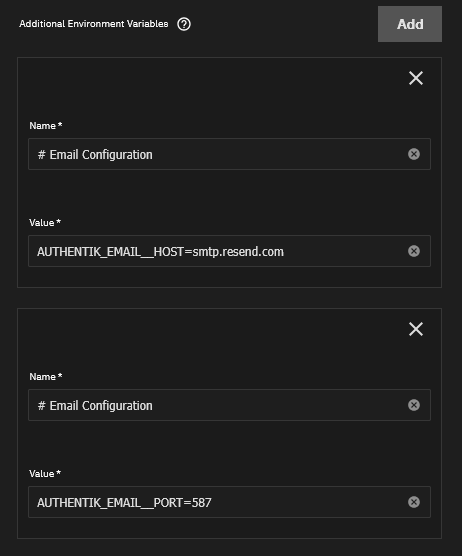
Task: Clear the PORT=587 Value field
Action: [x=413, y=502]
